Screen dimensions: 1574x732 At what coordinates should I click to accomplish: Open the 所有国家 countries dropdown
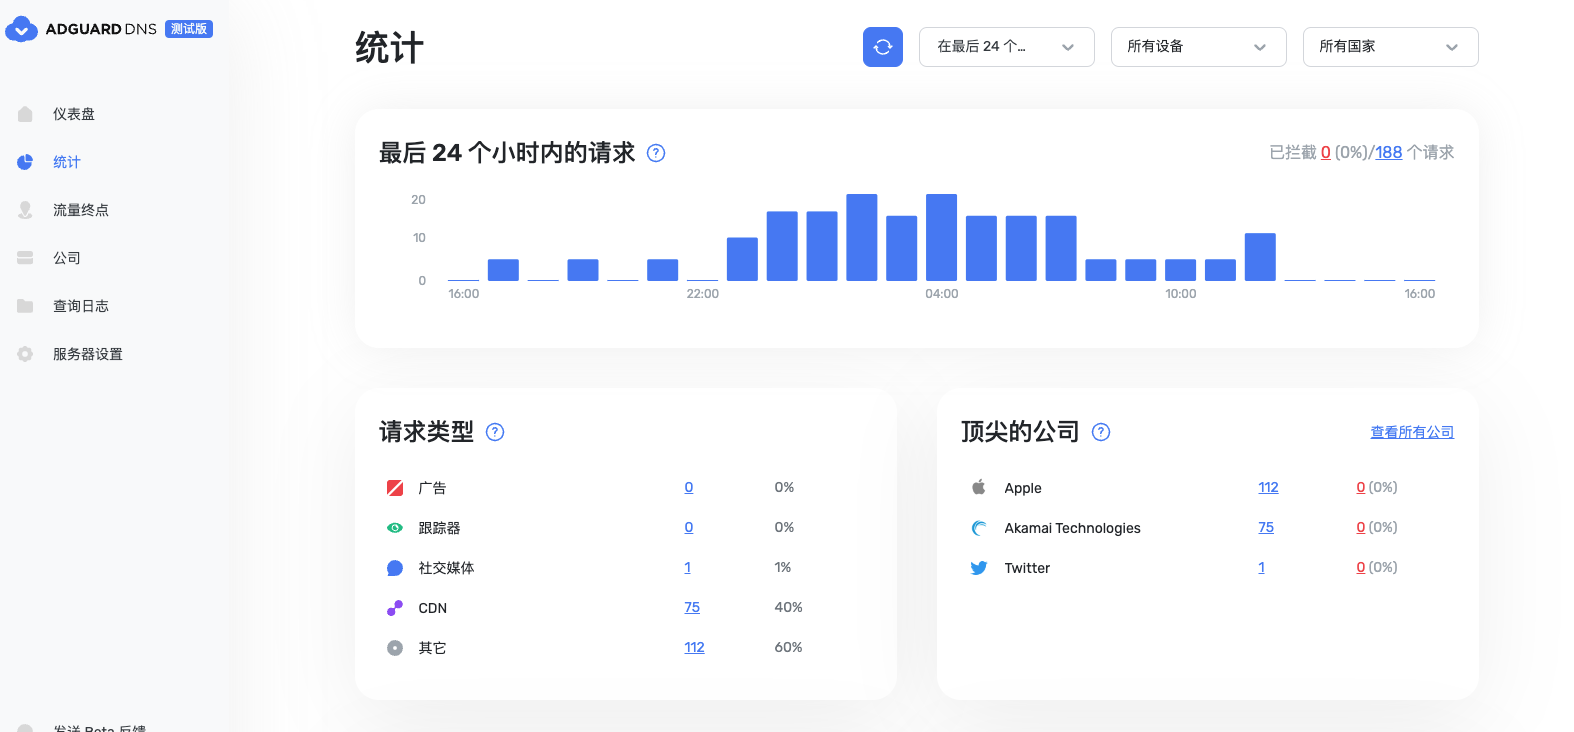[x=1391, y=47]
